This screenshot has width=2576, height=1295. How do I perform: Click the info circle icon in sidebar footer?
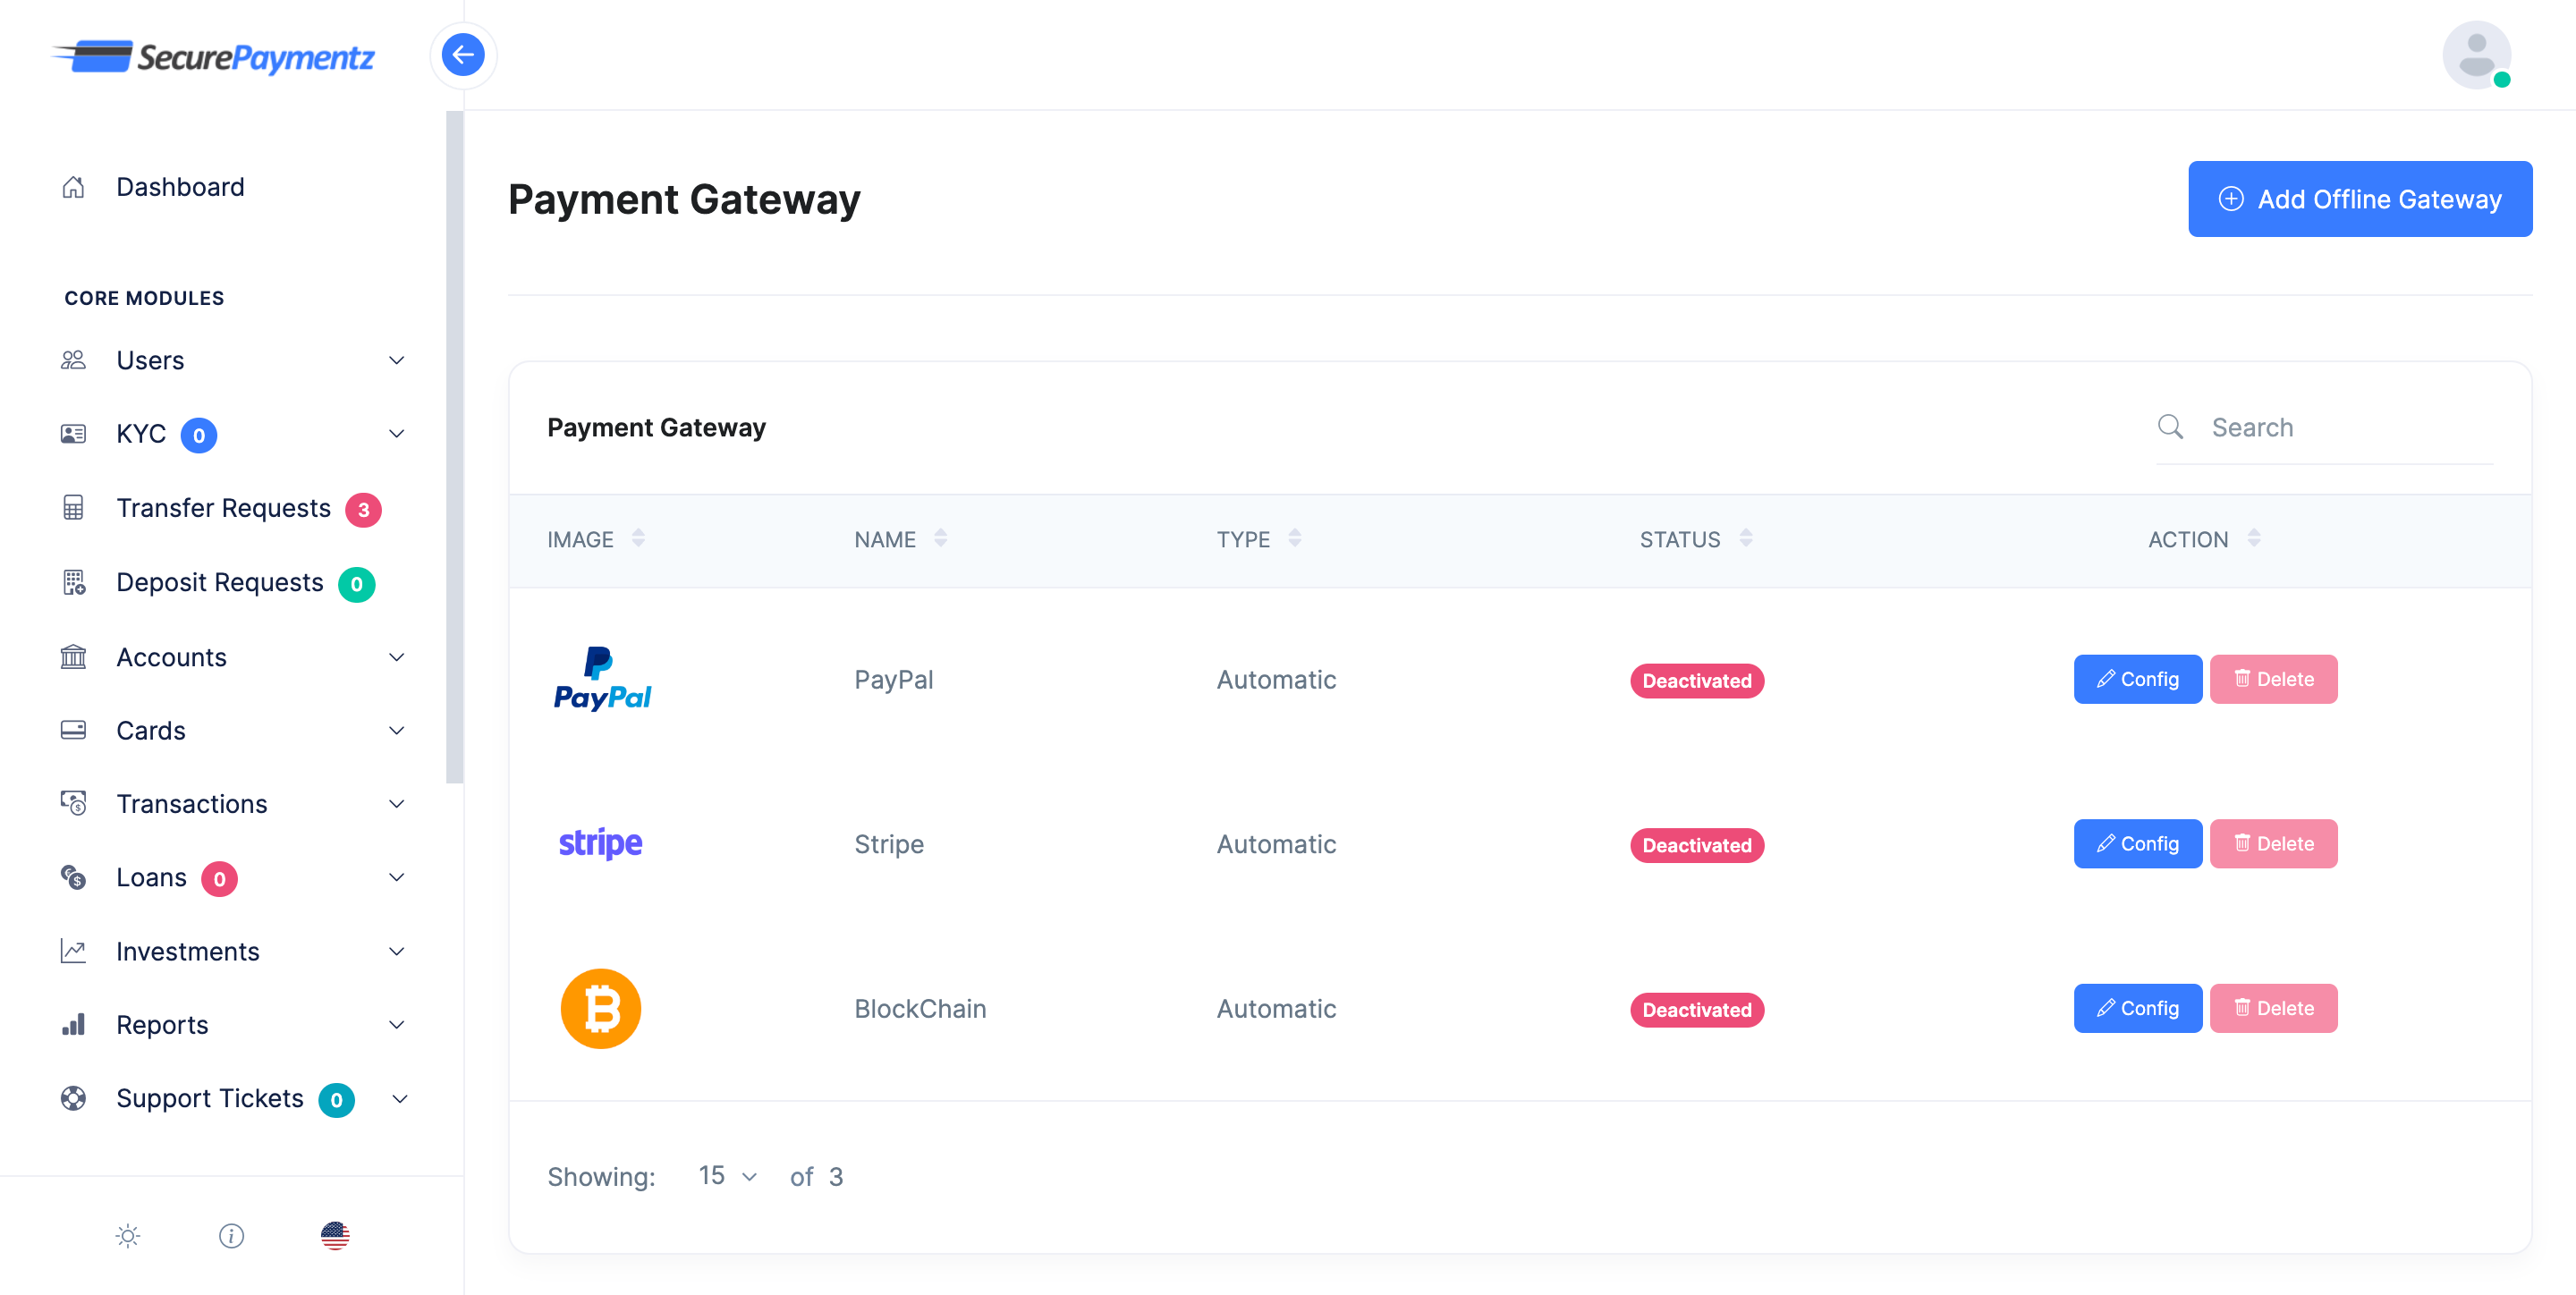click(231, 1236)
